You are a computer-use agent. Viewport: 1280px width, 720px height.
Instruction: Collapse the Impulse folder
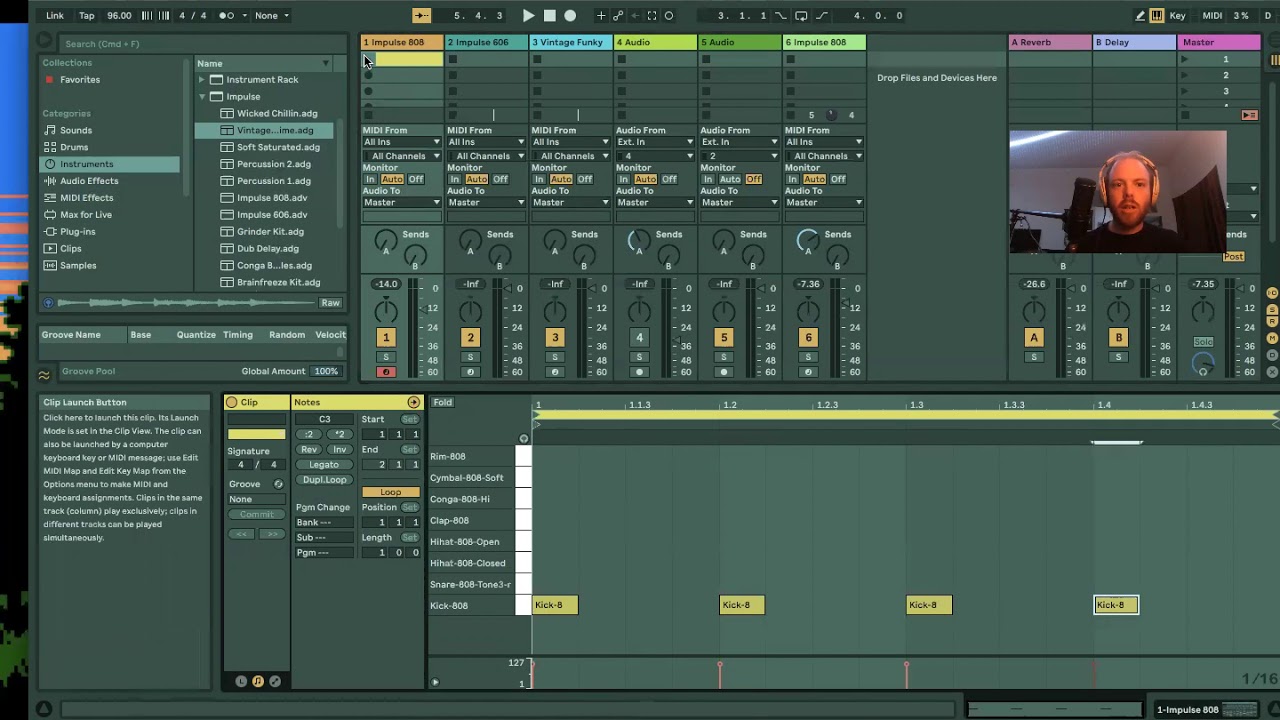tap(202, 97)
